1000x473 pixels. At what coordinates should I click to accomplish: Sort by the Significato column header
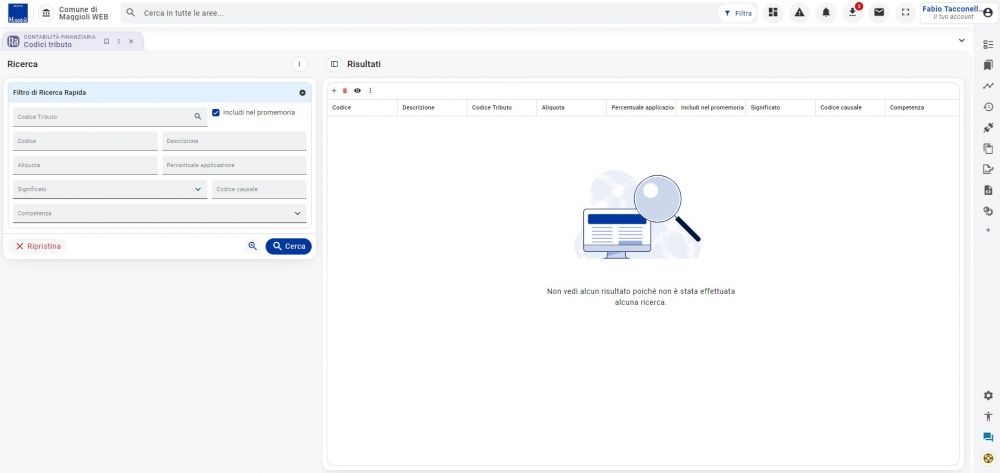(x=781, y=108)
